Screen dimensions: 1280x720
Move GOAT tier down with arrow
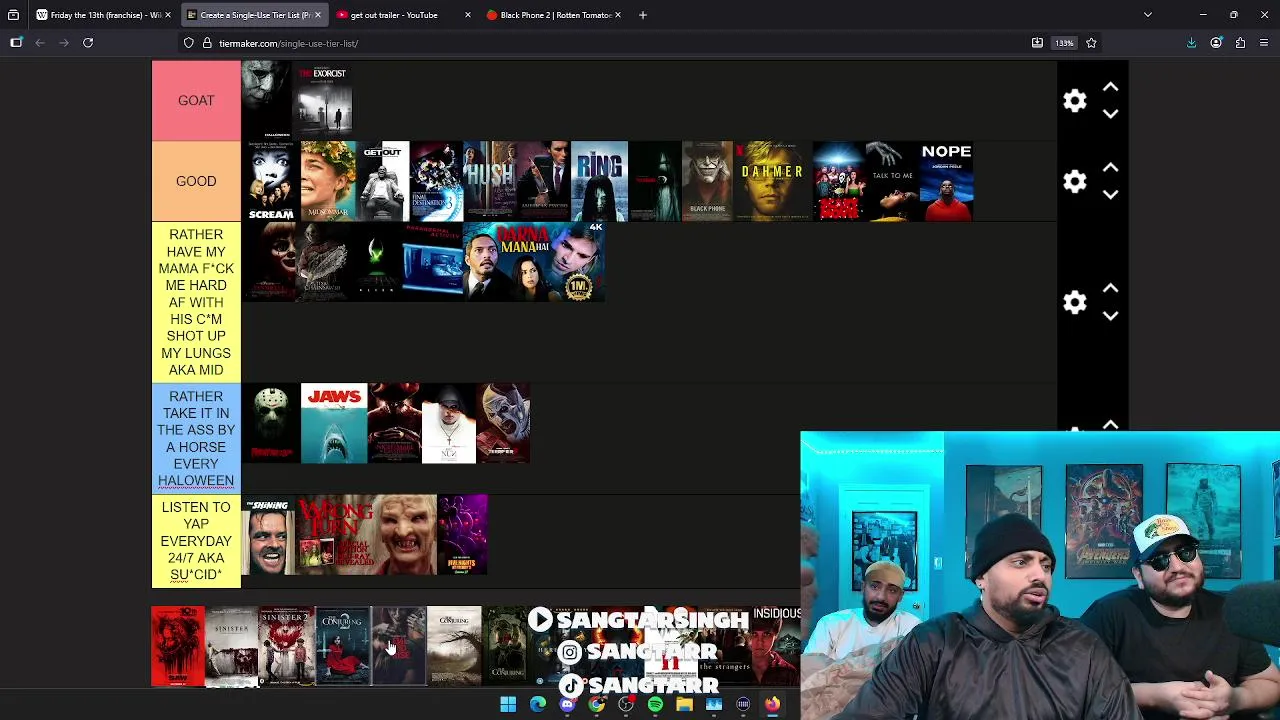pos(1110,114)
